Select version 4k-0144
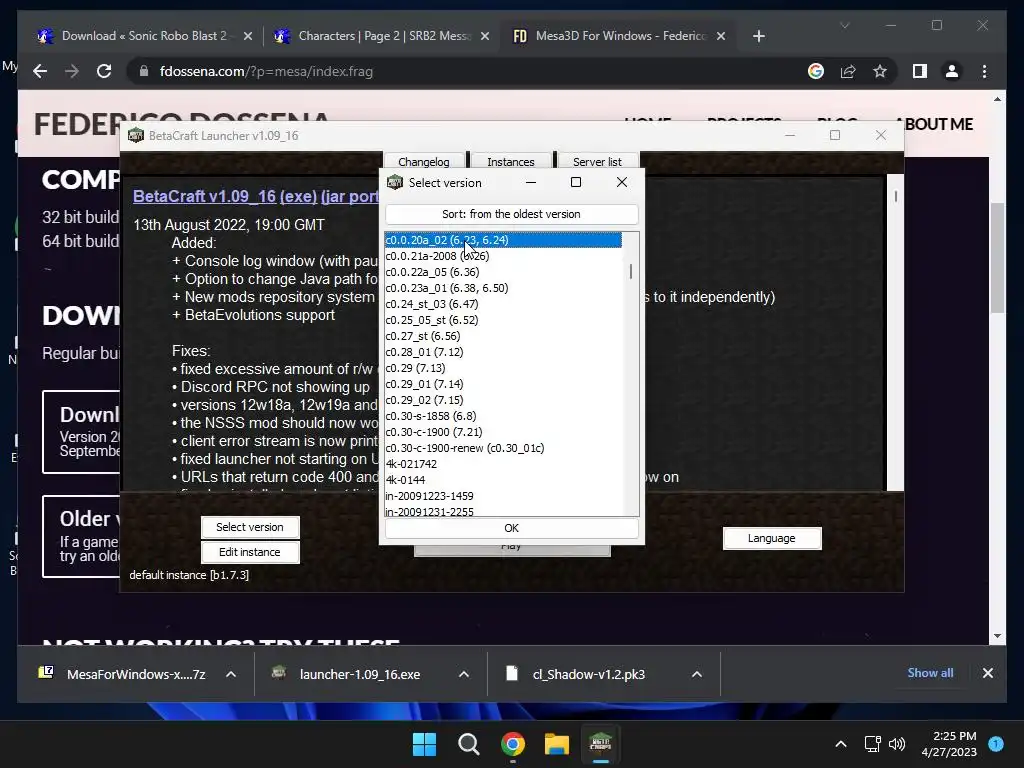This screenshot has width=1024, height=768. pos(503,480)
